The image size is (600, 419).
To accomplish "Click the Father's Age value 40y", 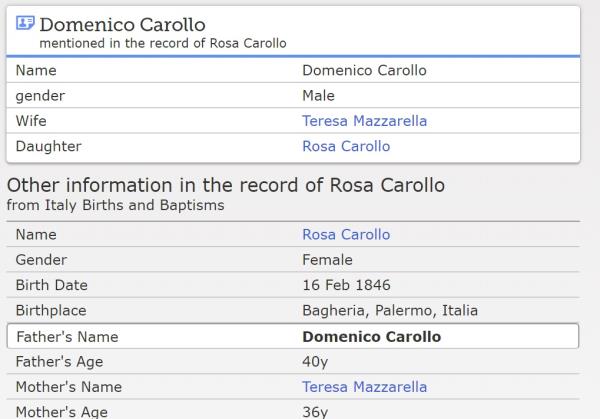I will (315, 362).
